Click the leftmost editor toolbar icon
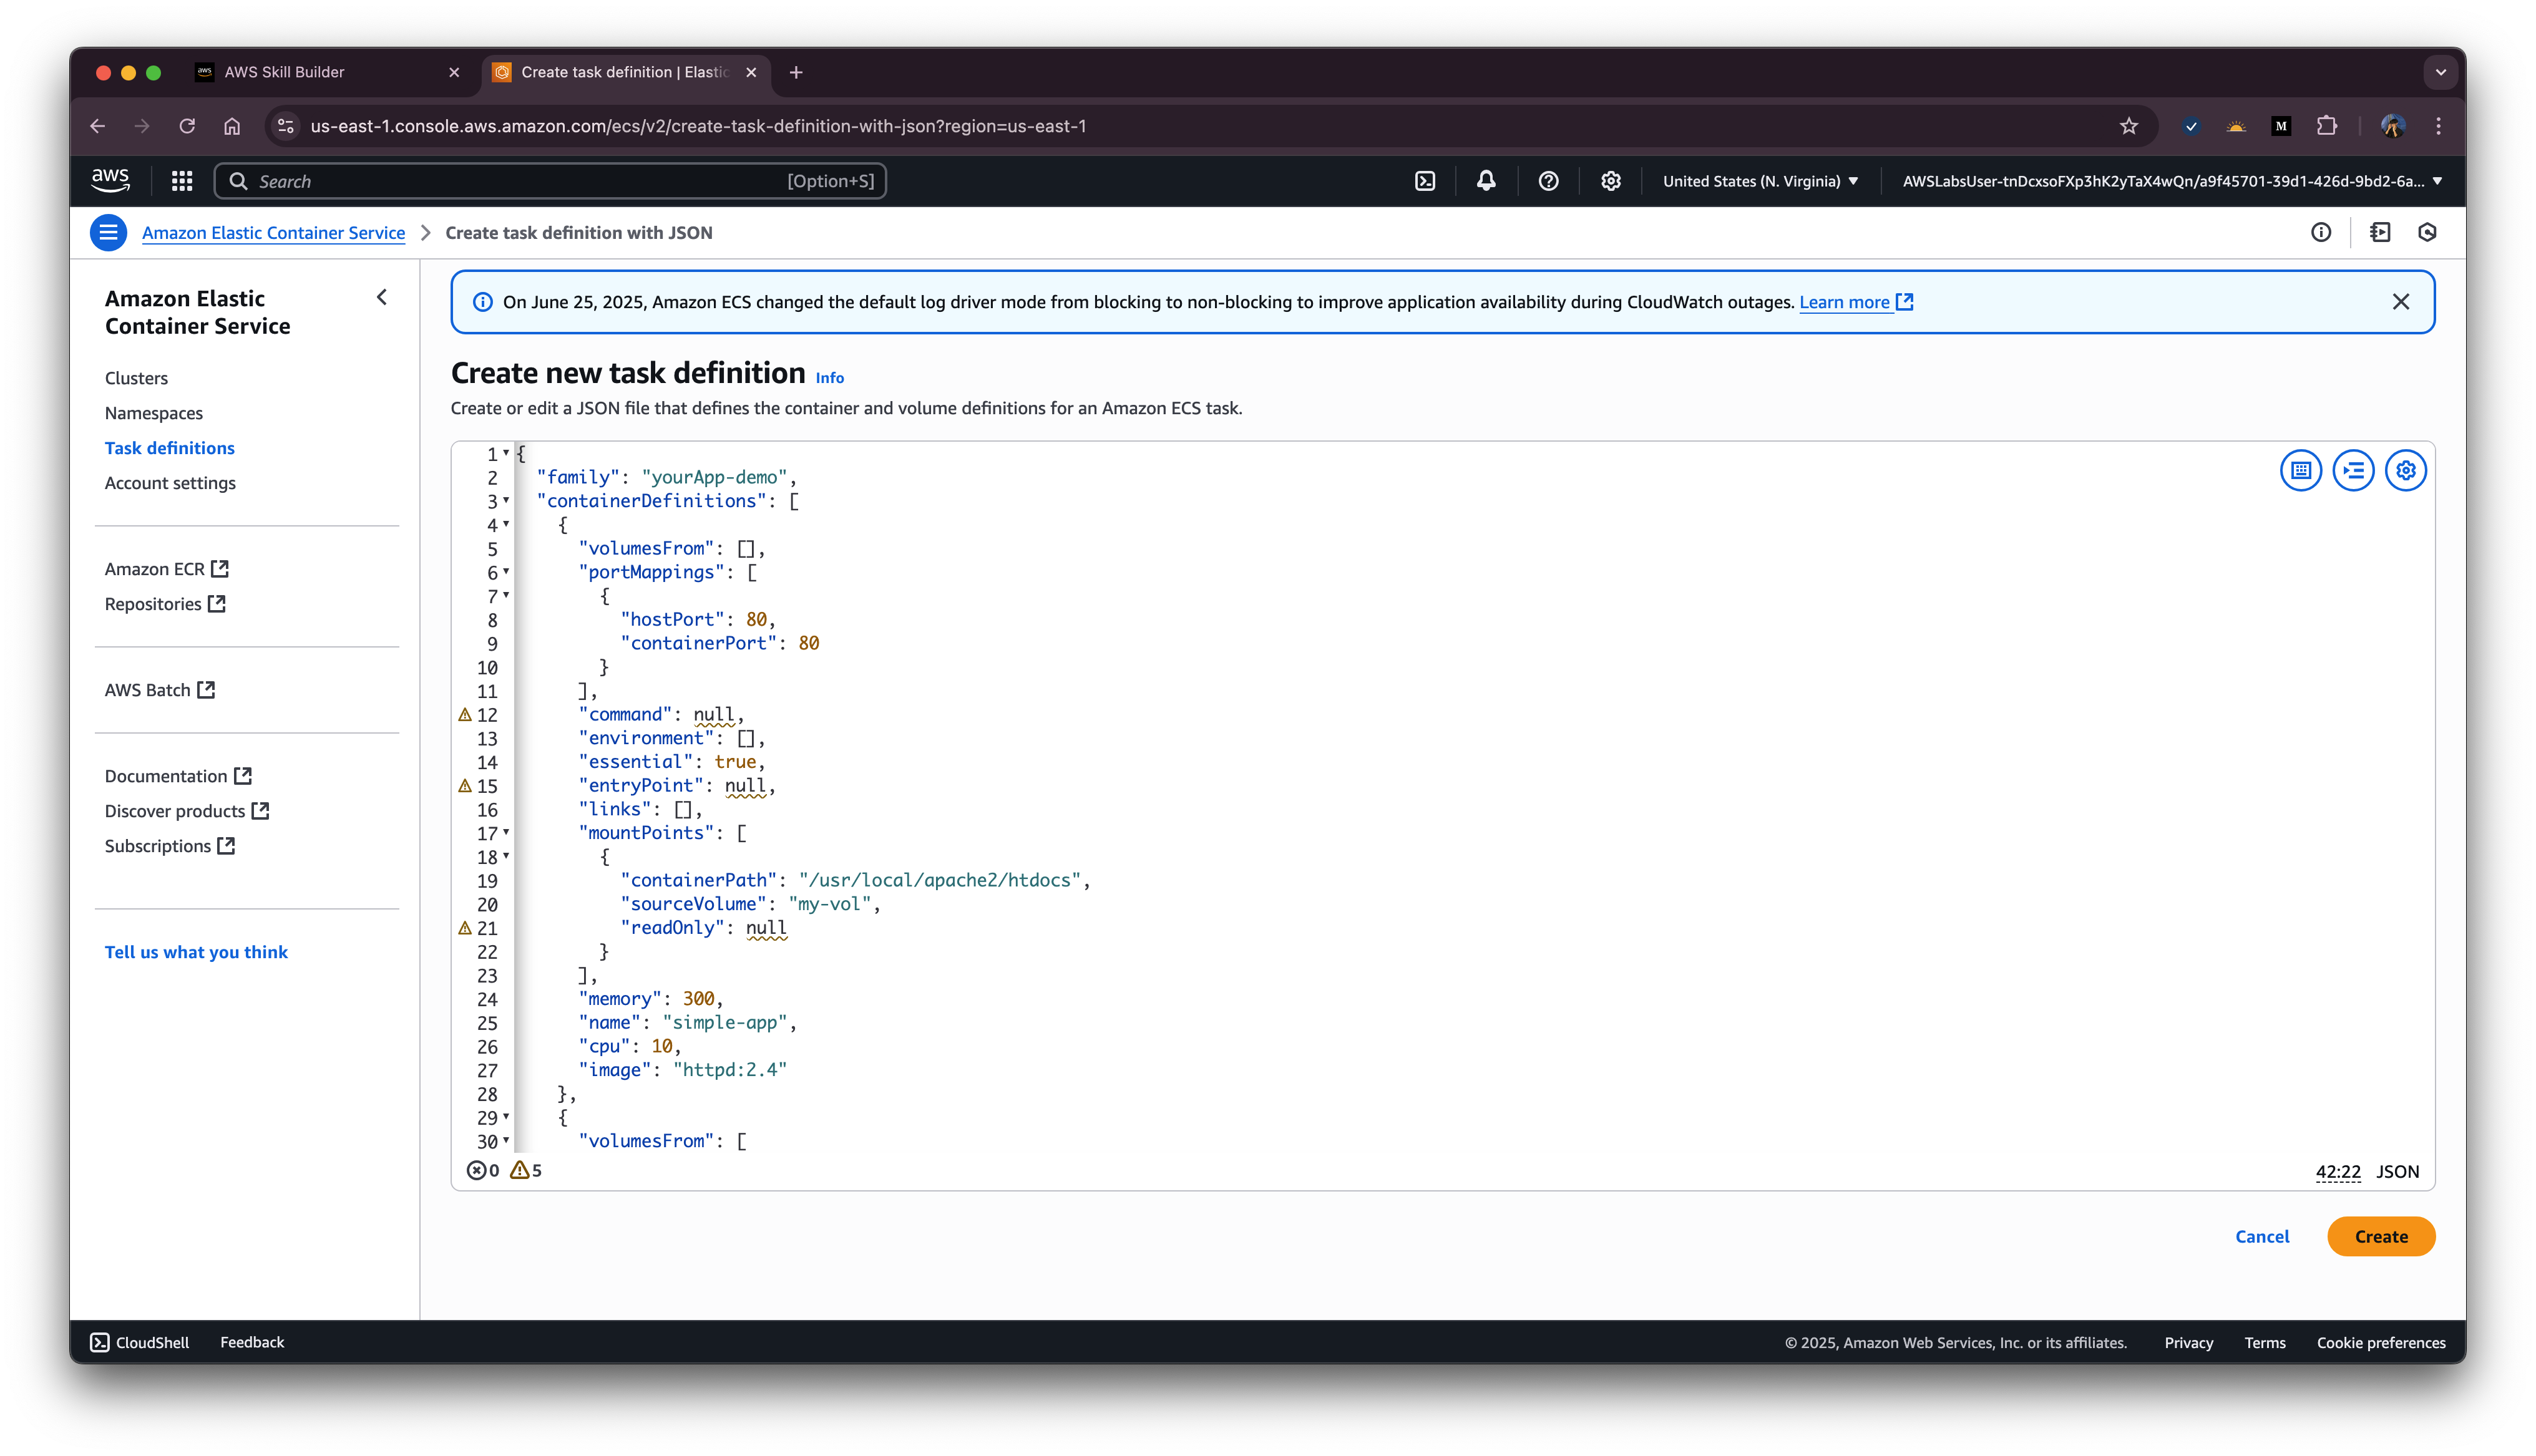Image resolution: width=2536 pixels, height=1456 pixels. (2301, 470)
